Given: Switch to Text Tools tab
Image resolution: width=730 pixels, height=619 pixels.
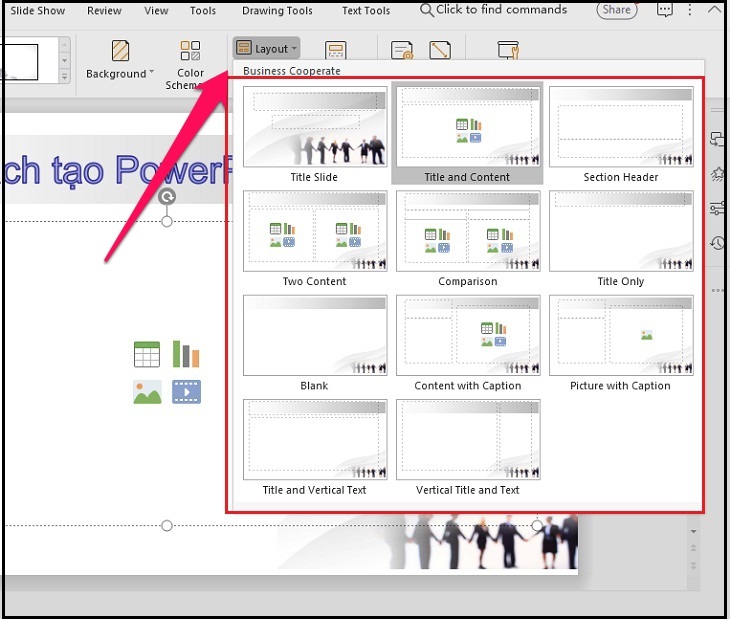Looking at the screenshot, I should [x=366, y=11].
